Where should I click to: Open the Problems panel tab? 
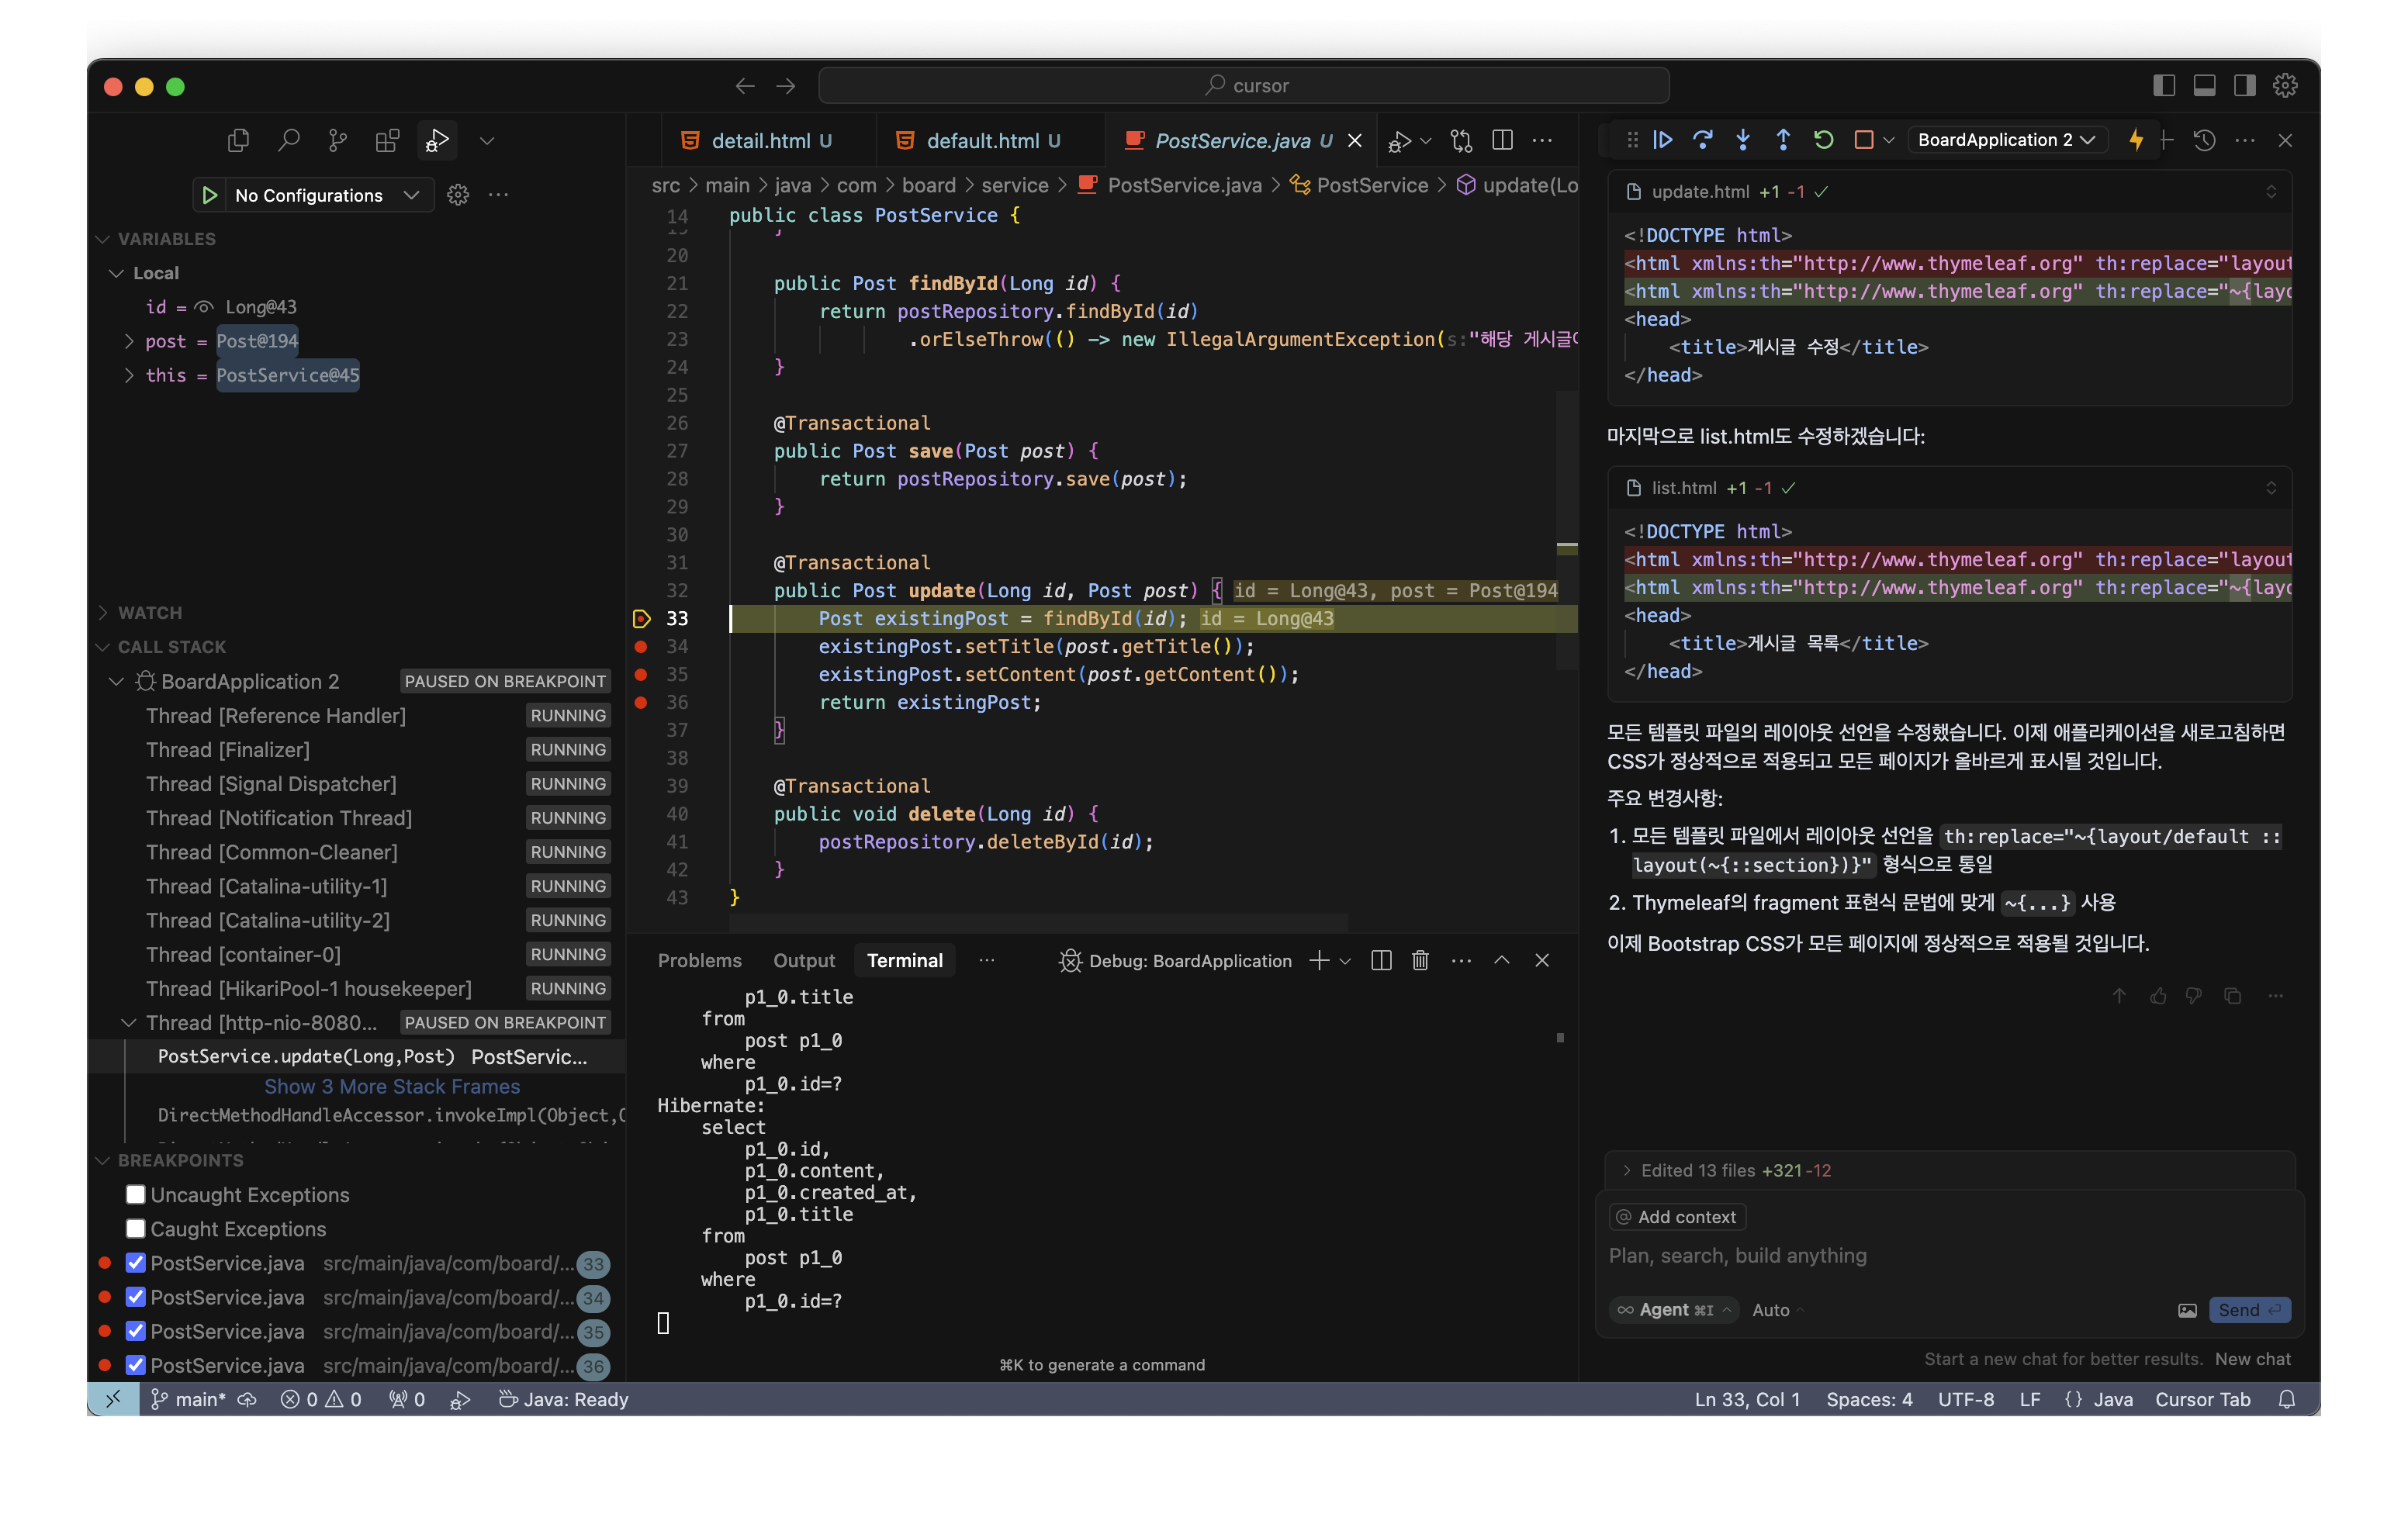(x=699, y=960)
